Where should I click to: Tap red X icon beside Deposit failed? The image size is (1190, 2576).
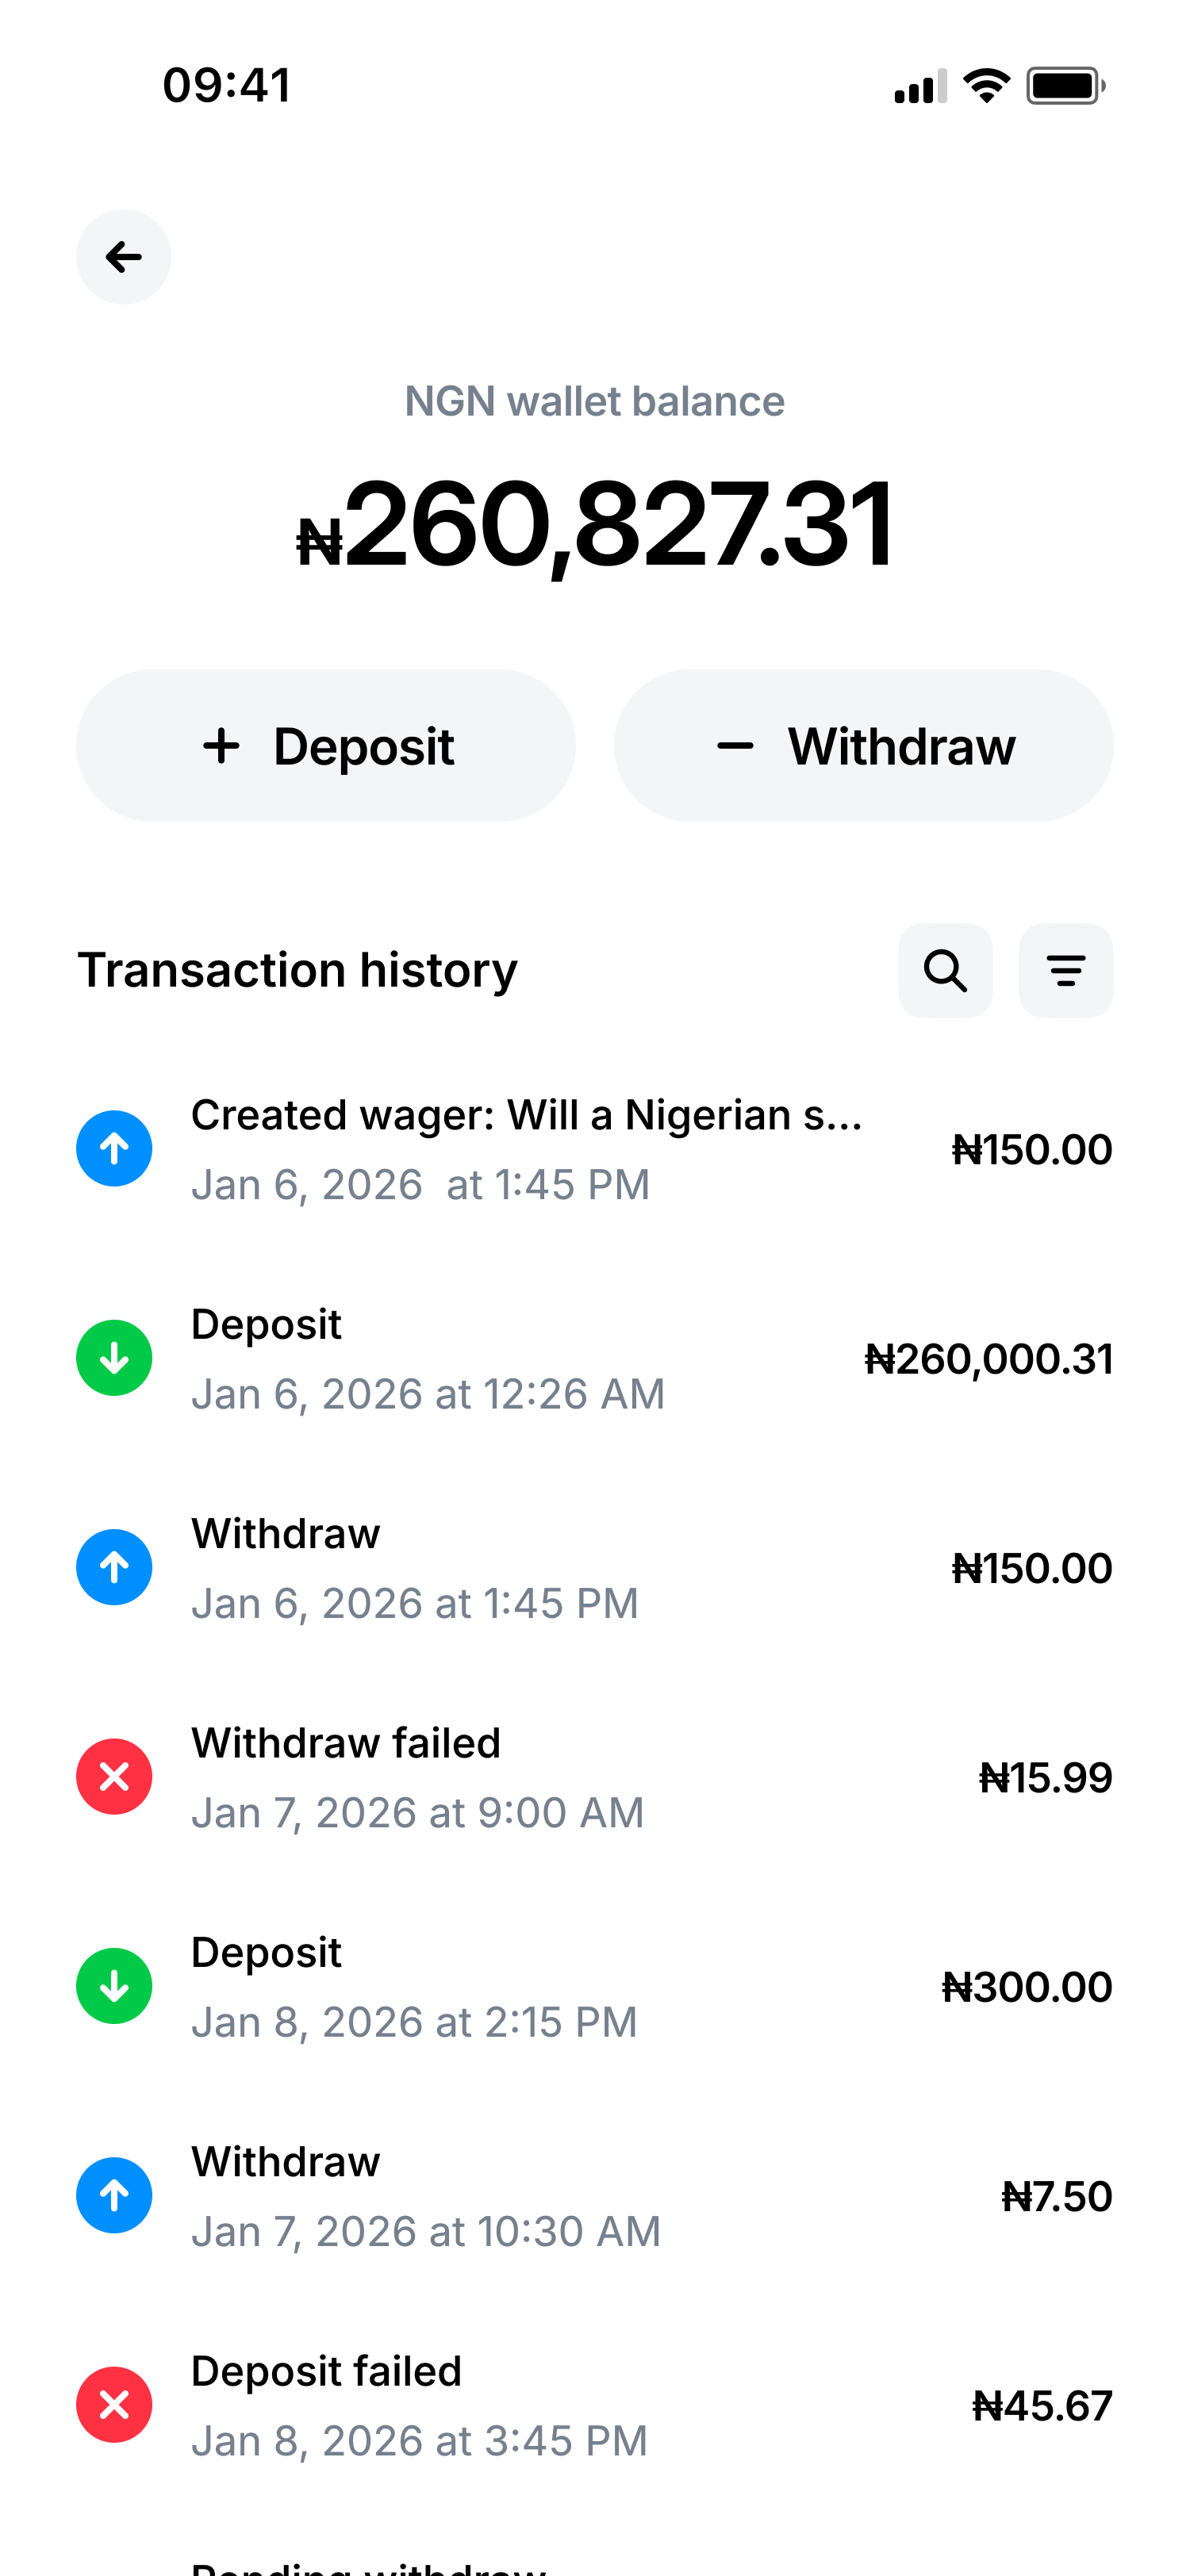[x=115, y=2405]
